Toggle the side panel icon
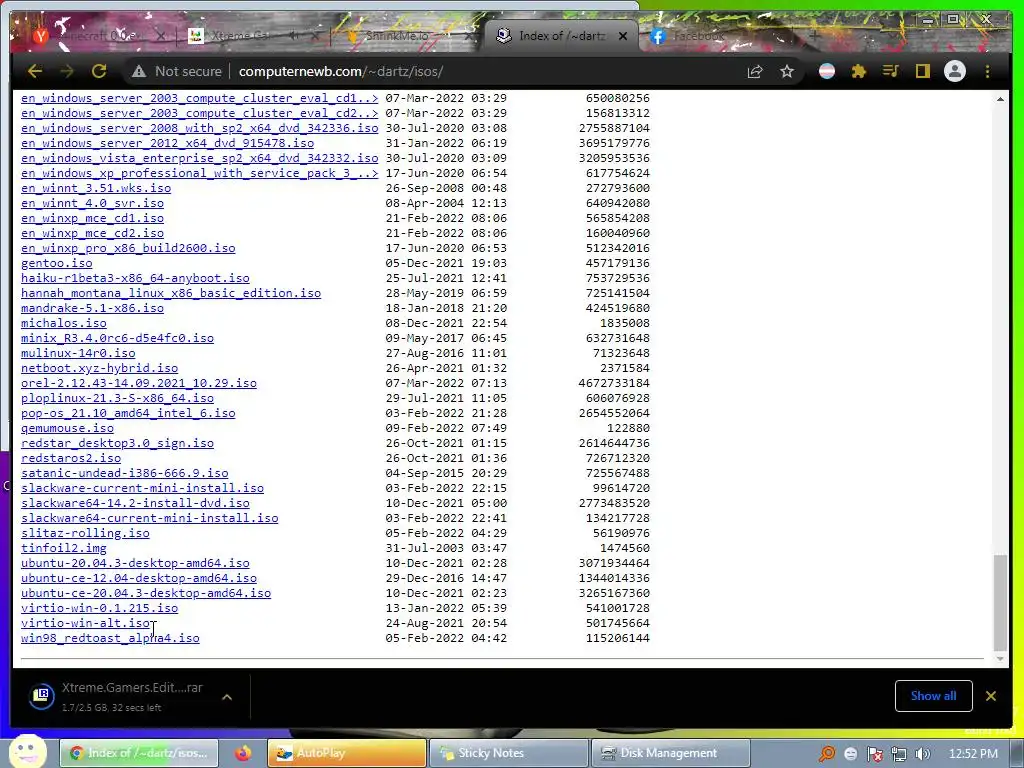 (x=923, y=71)
